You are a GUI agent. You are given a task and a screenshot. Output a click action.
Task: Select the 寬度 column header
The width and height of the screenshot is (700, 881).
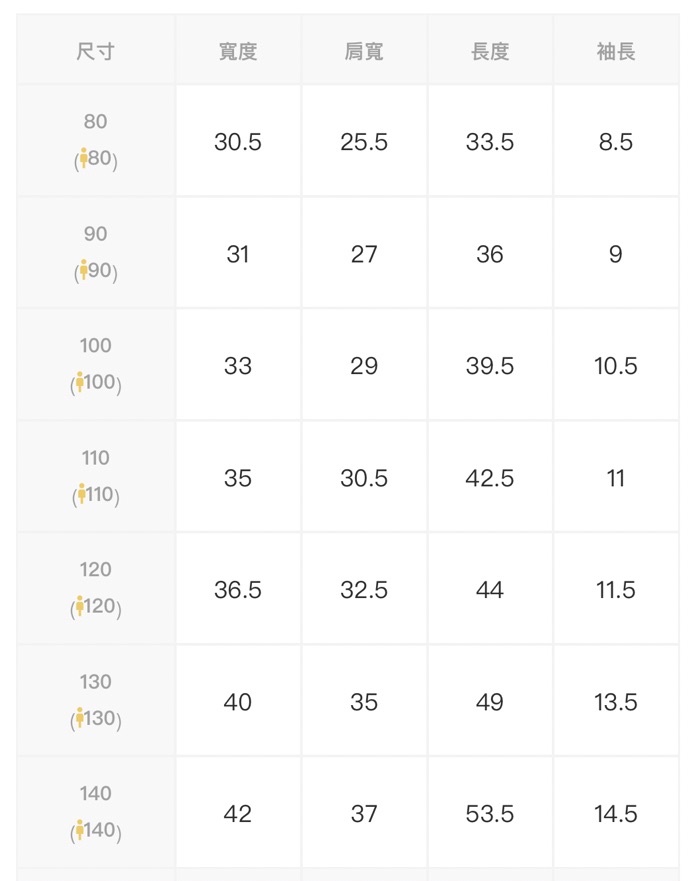tap(238, 52)
